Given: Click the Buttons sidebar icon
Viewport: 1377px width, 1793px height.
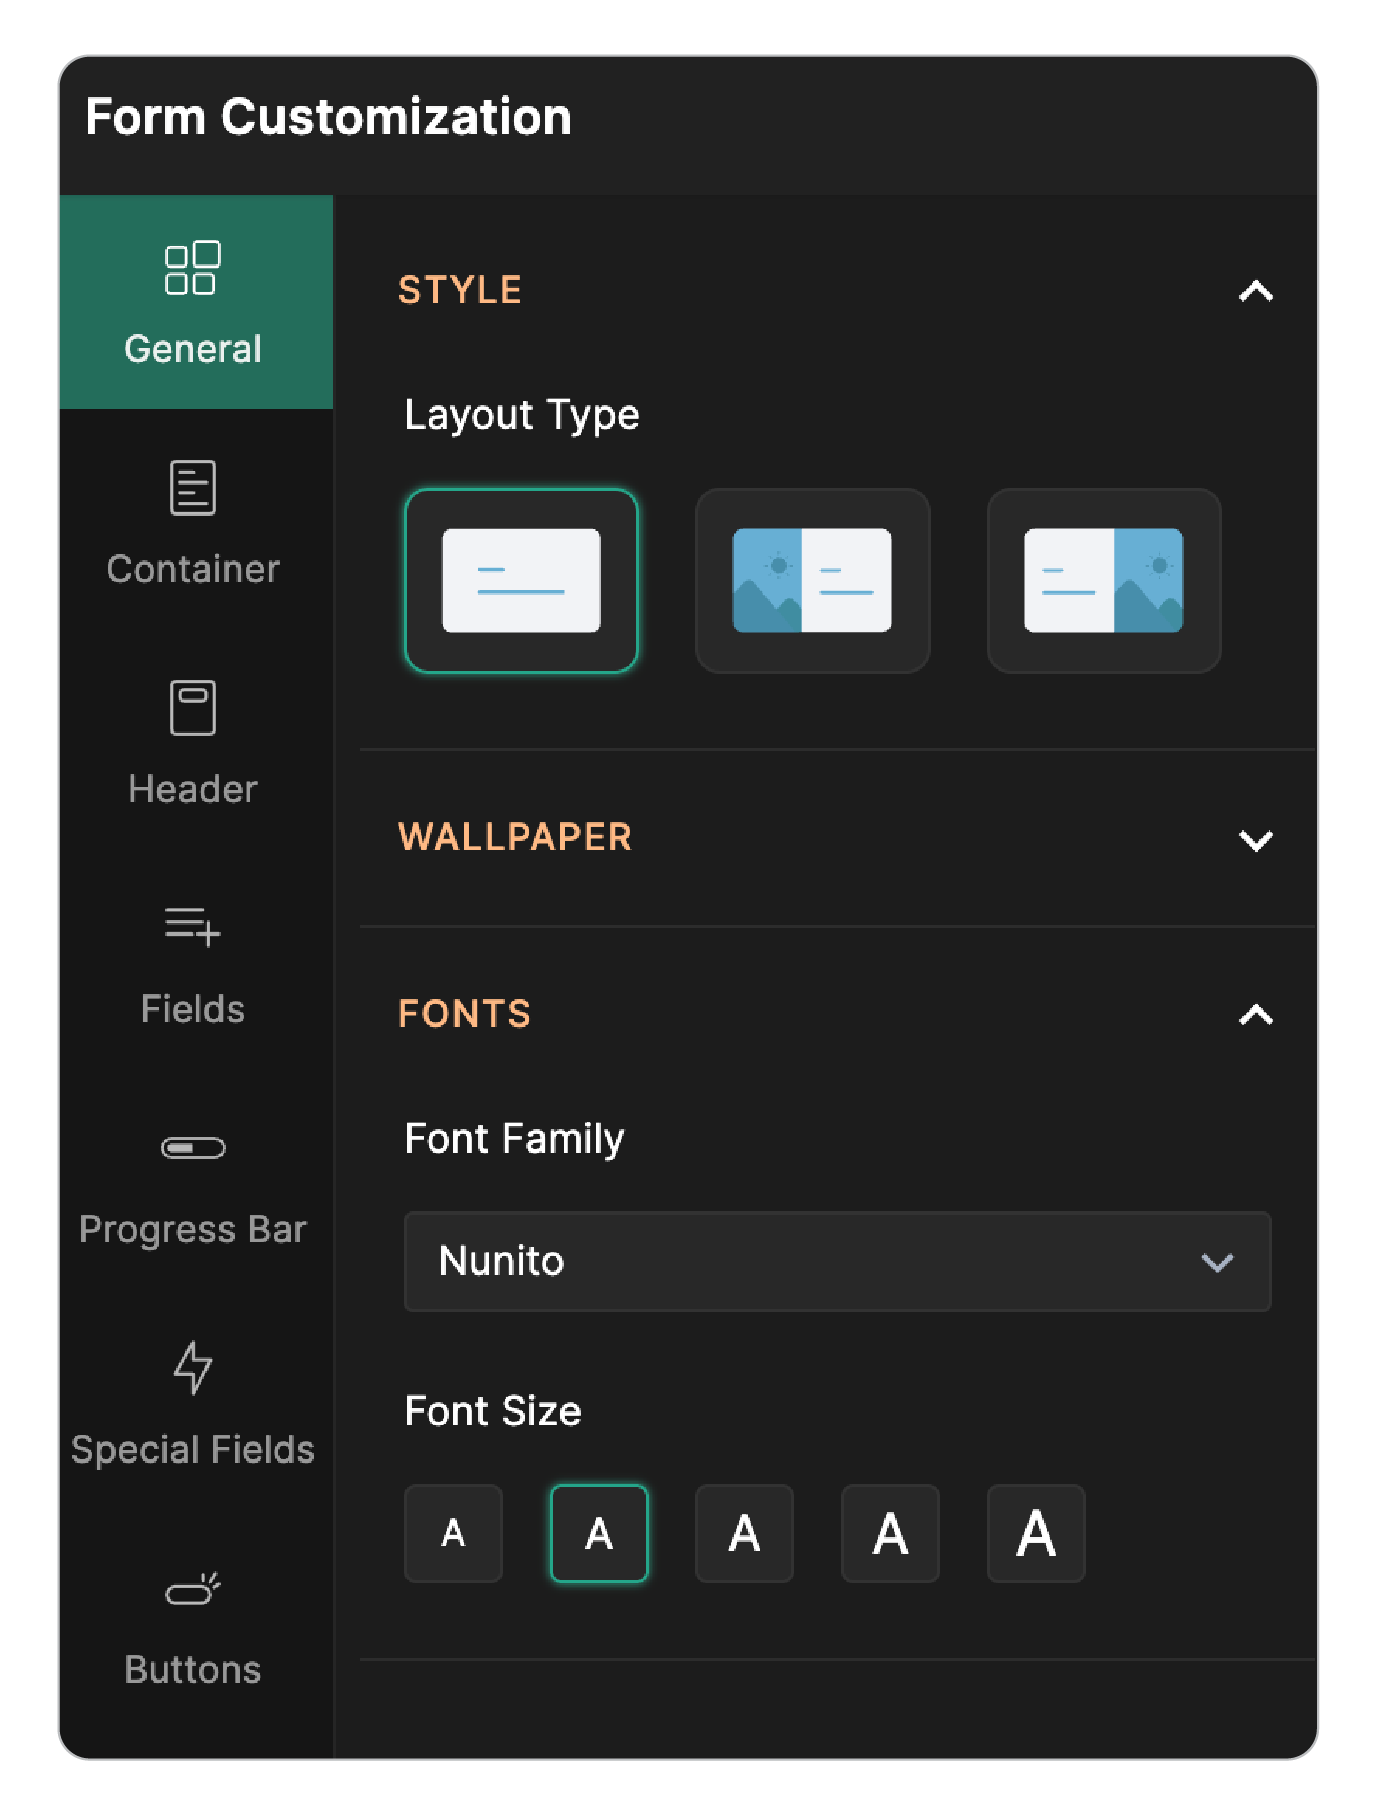Looking at the screenshot, I should (x=193, y=1588).
